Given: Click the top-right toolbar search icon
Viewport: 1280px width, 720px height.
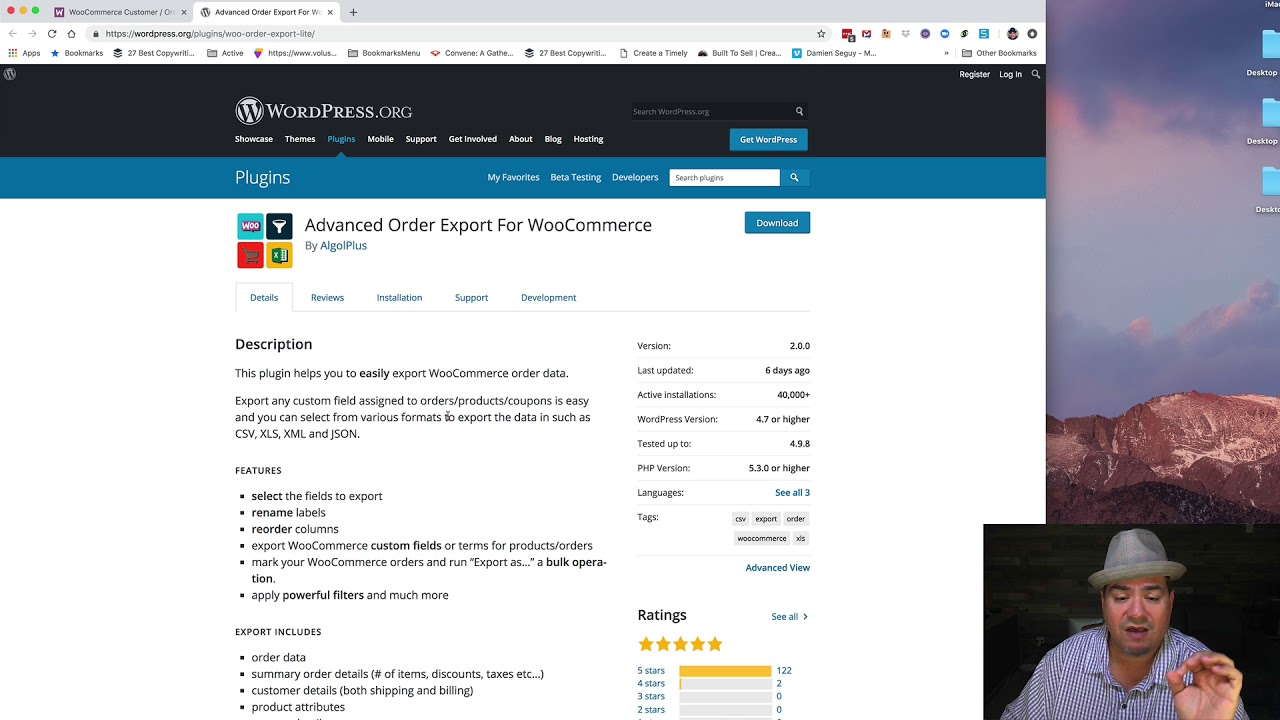Looking at the screenshot, I should tap(1036, 74).
